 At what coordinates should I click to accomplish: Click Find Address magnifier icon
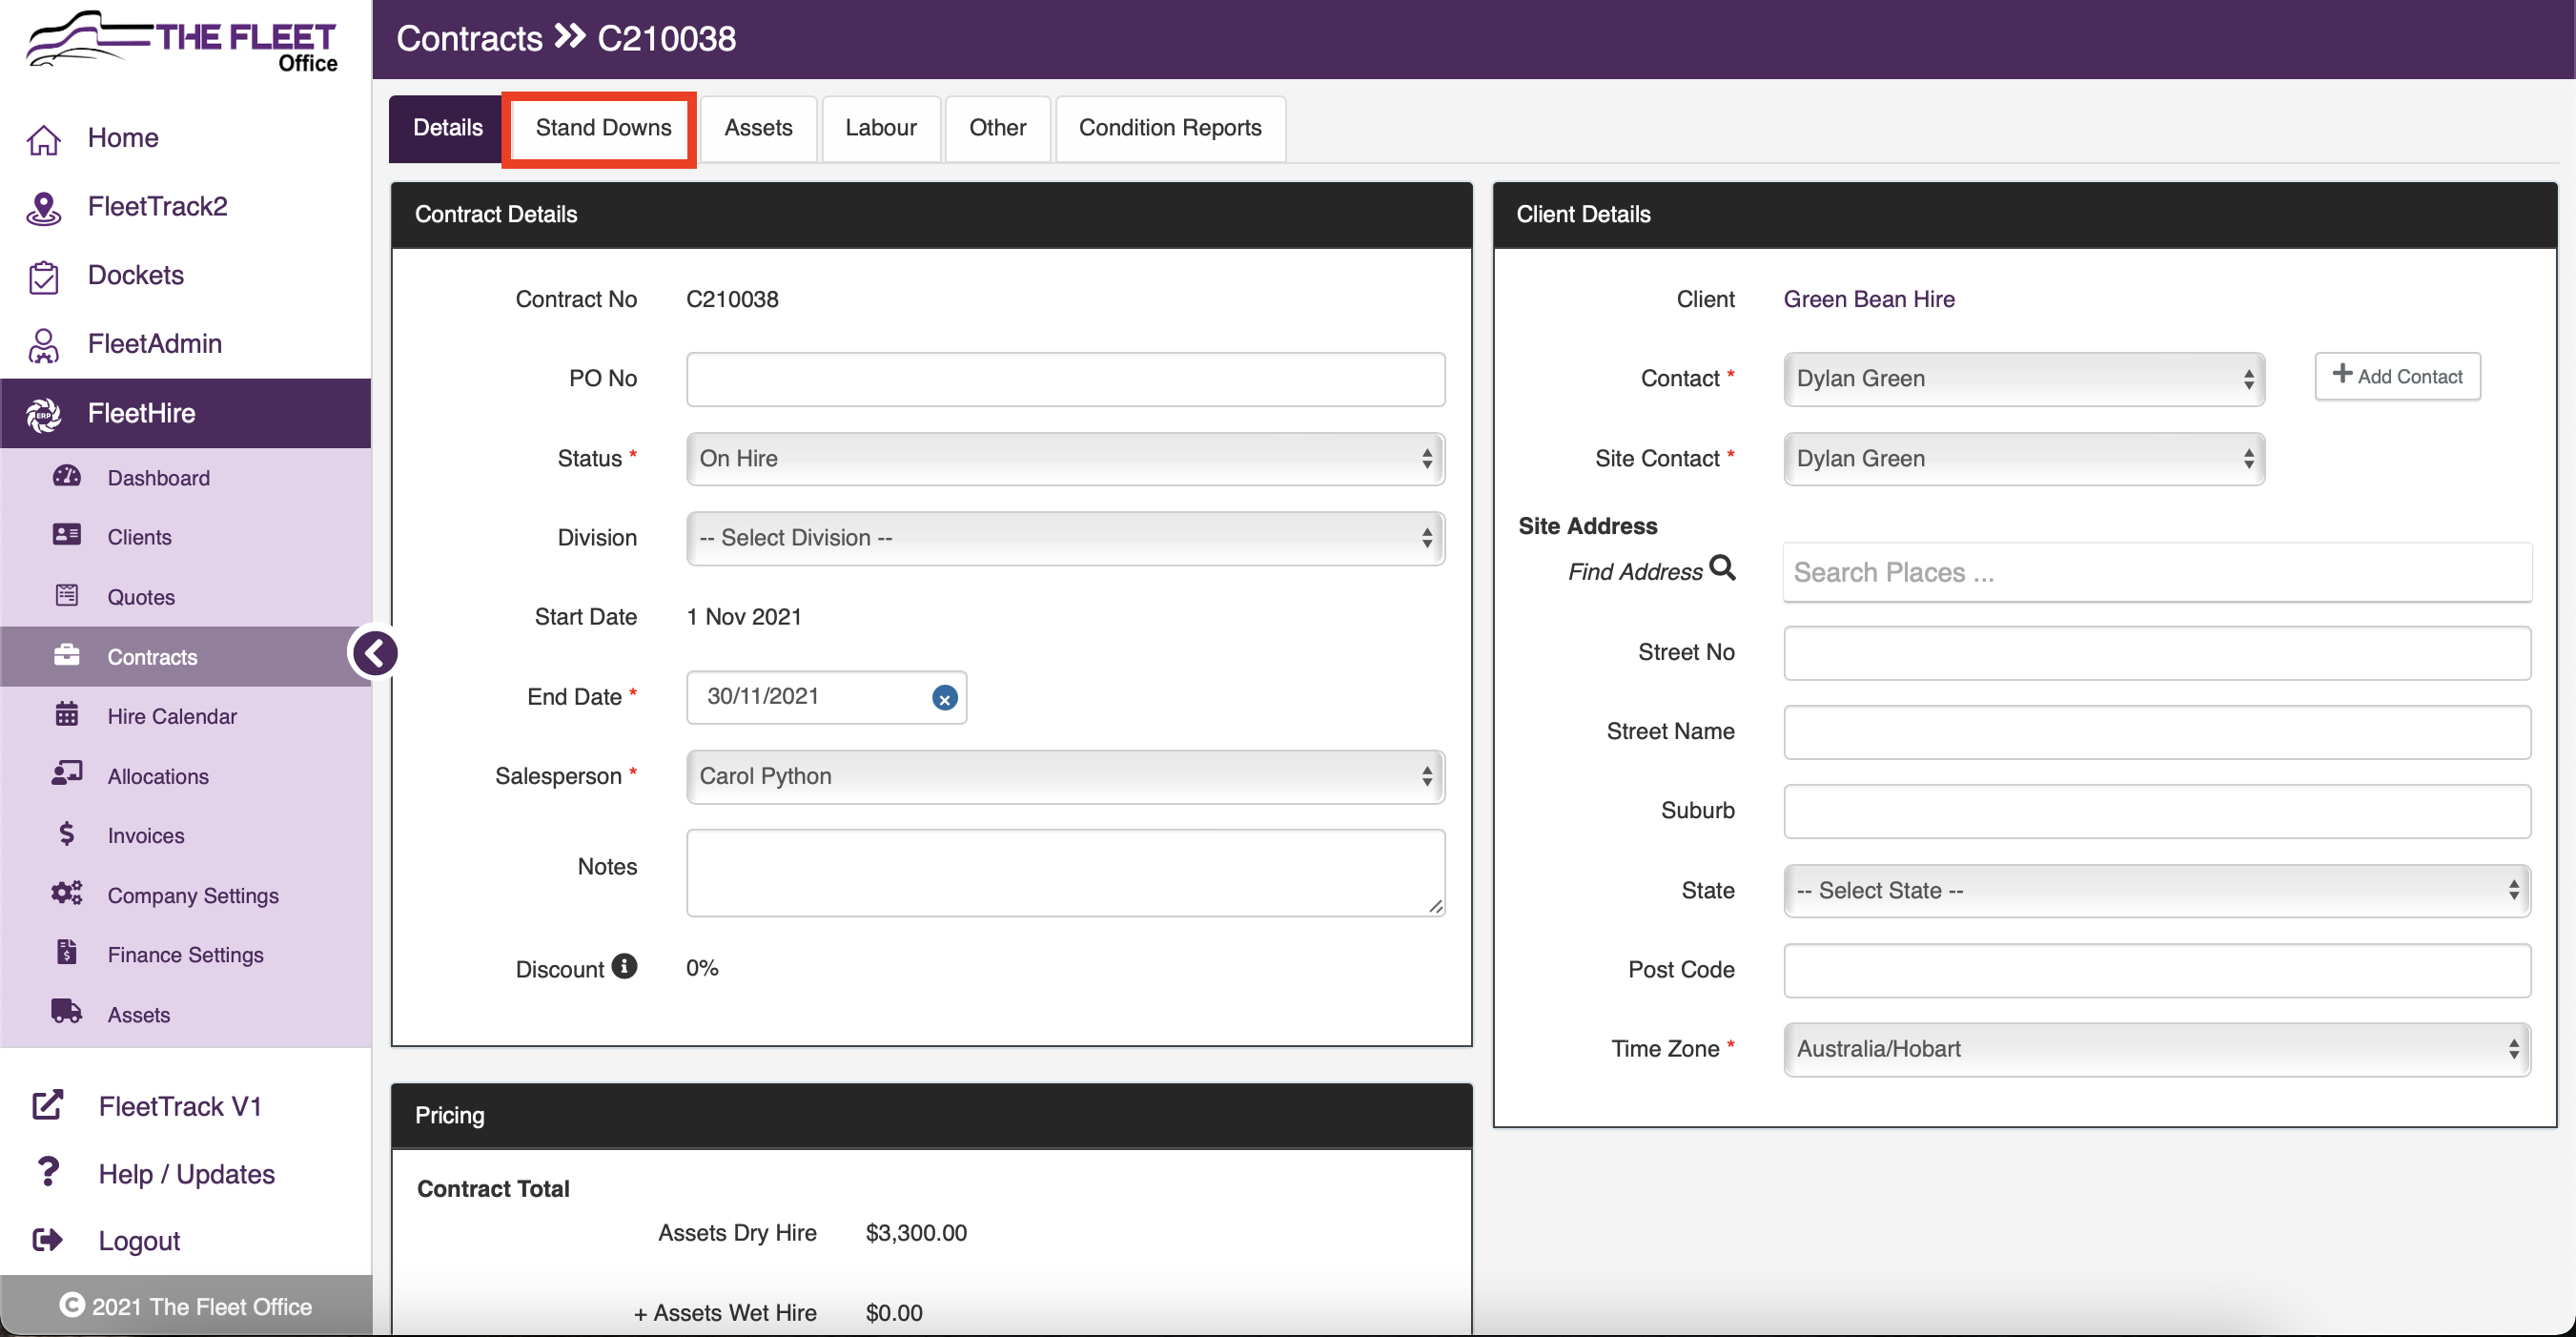pyautogui.click(x=1722, y=568)
